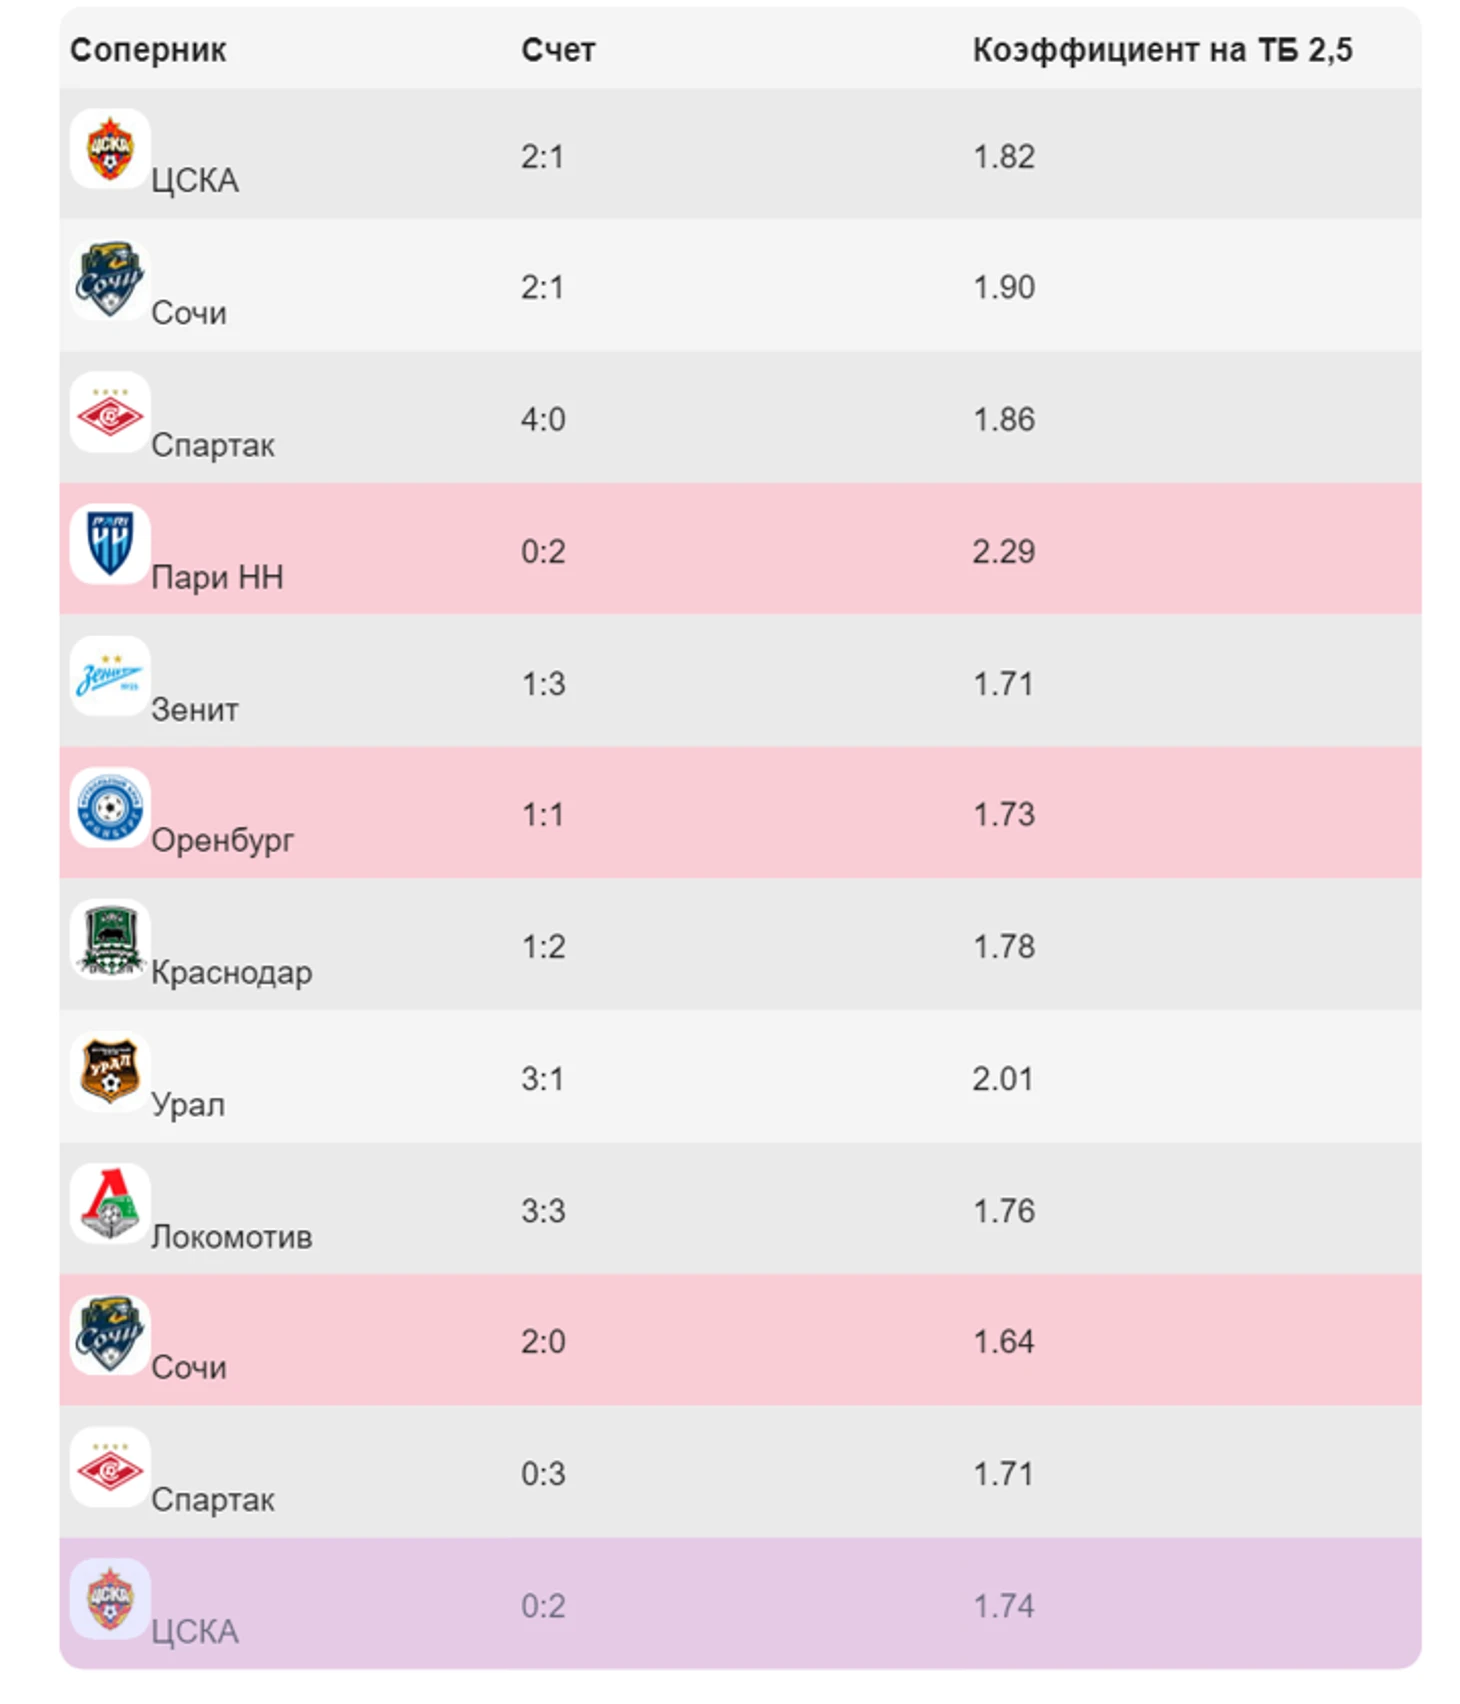Click the Соперник column header
This screenshot has height=1704, width=1460.
tap(148, 50)
